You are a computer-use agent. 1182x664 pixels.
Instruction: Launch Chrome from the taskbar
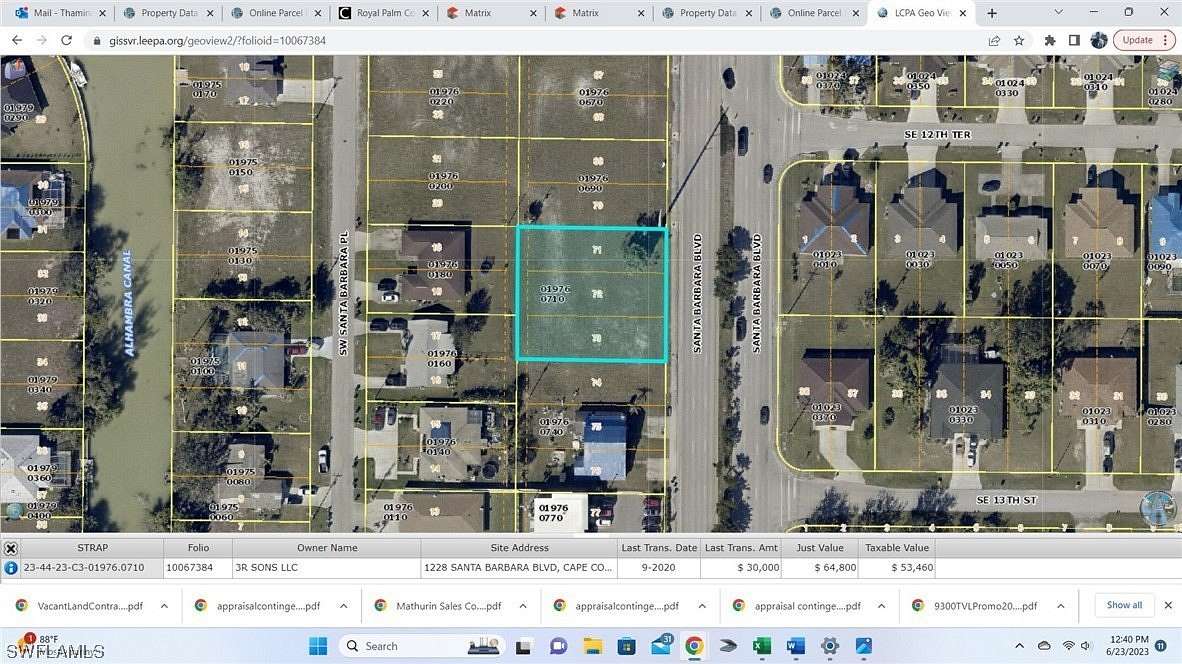click(x=694, y=645)
